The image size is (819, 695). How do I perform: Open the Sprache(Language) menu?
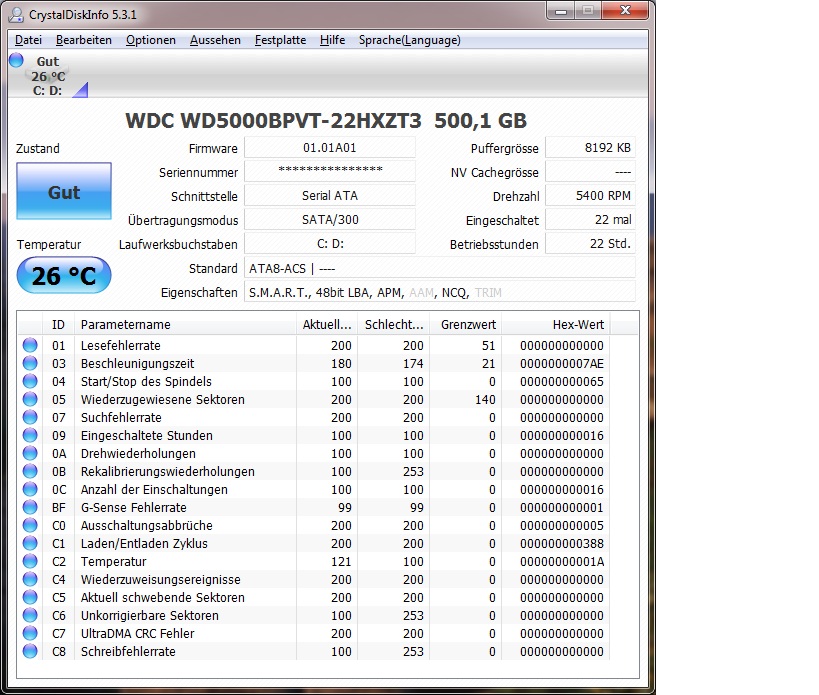point(410,40)
